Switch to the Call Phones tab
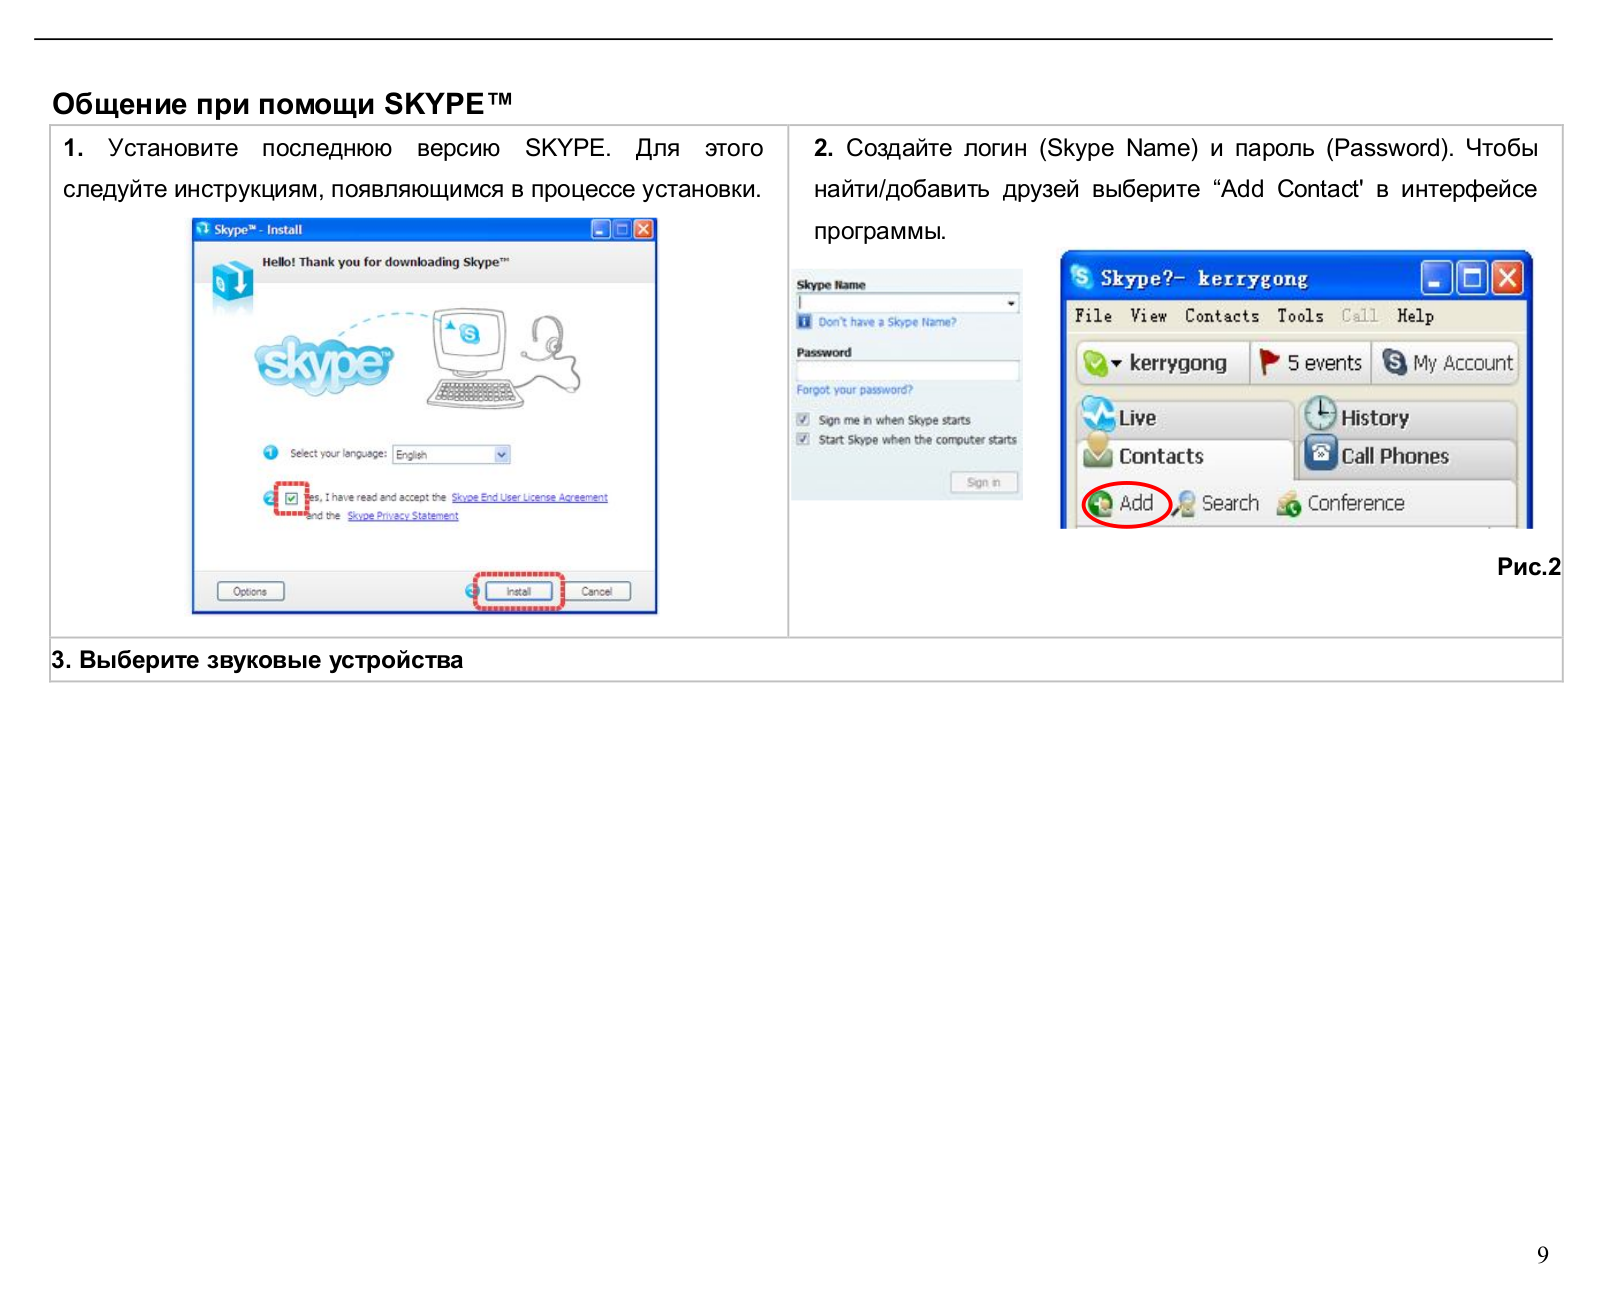 (x=1408, y=457)
